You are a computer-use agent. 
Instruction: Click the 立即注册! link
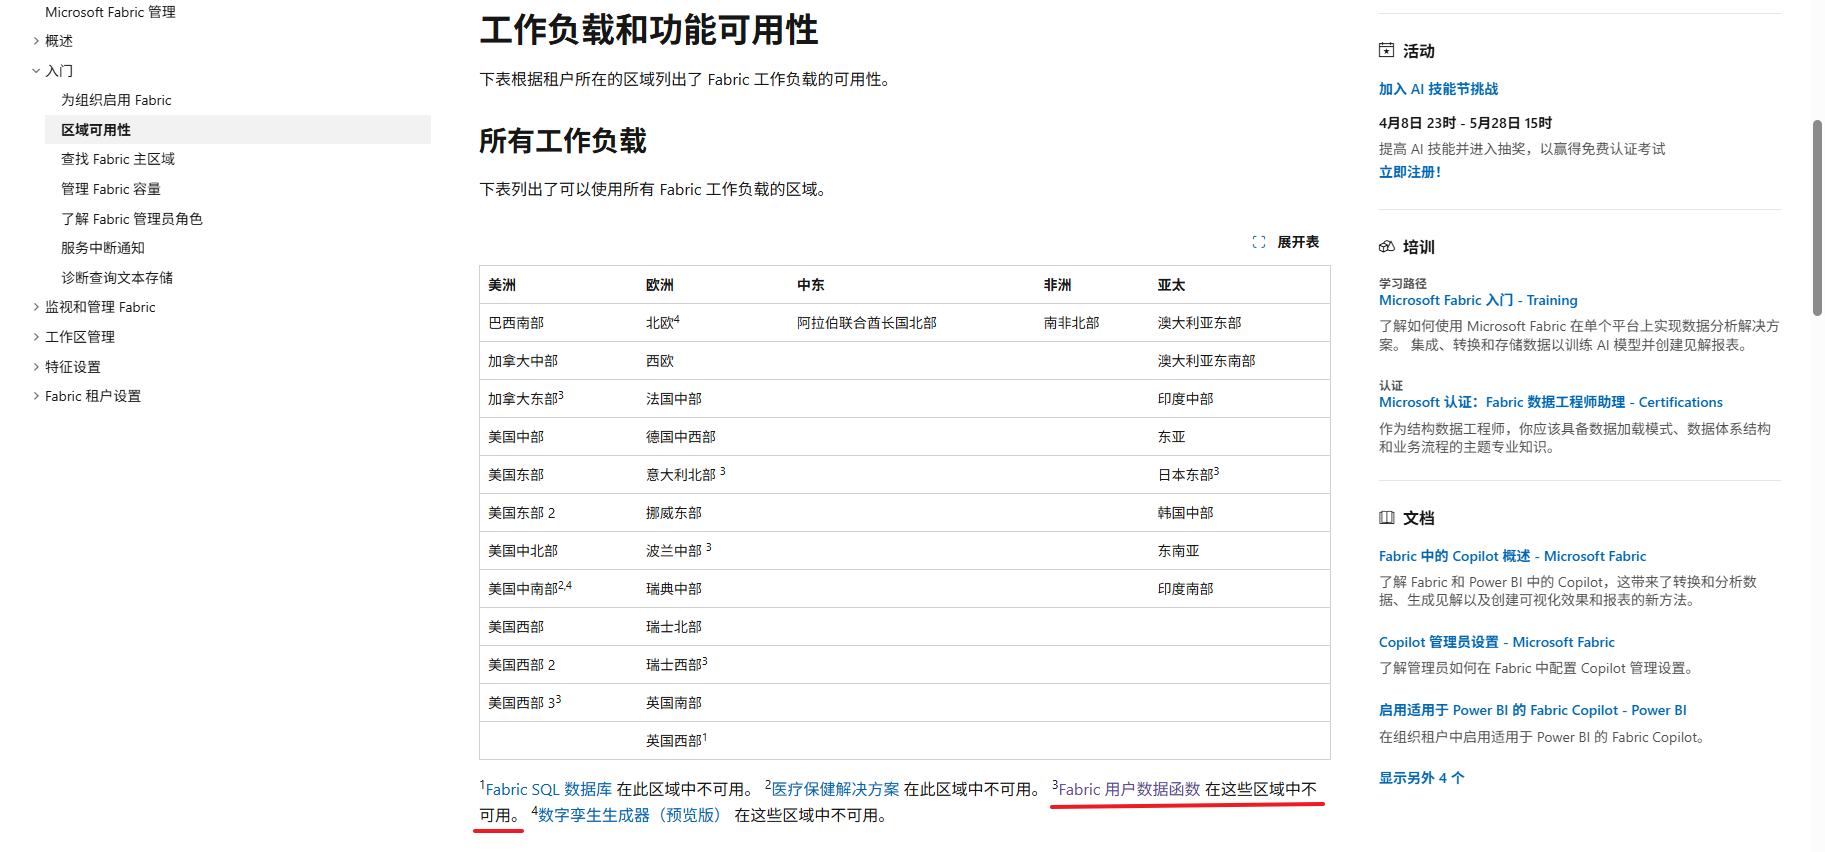[x=1410, y=172]
